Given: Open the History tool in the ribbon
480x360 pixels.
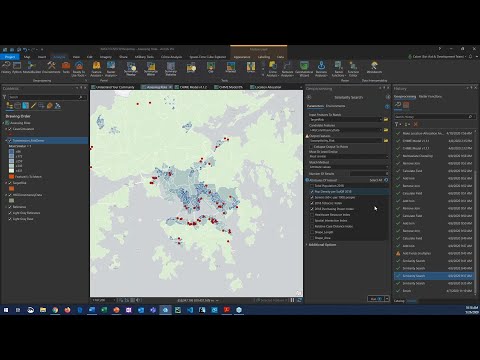Looking at the screenshot, I should 6,67.
